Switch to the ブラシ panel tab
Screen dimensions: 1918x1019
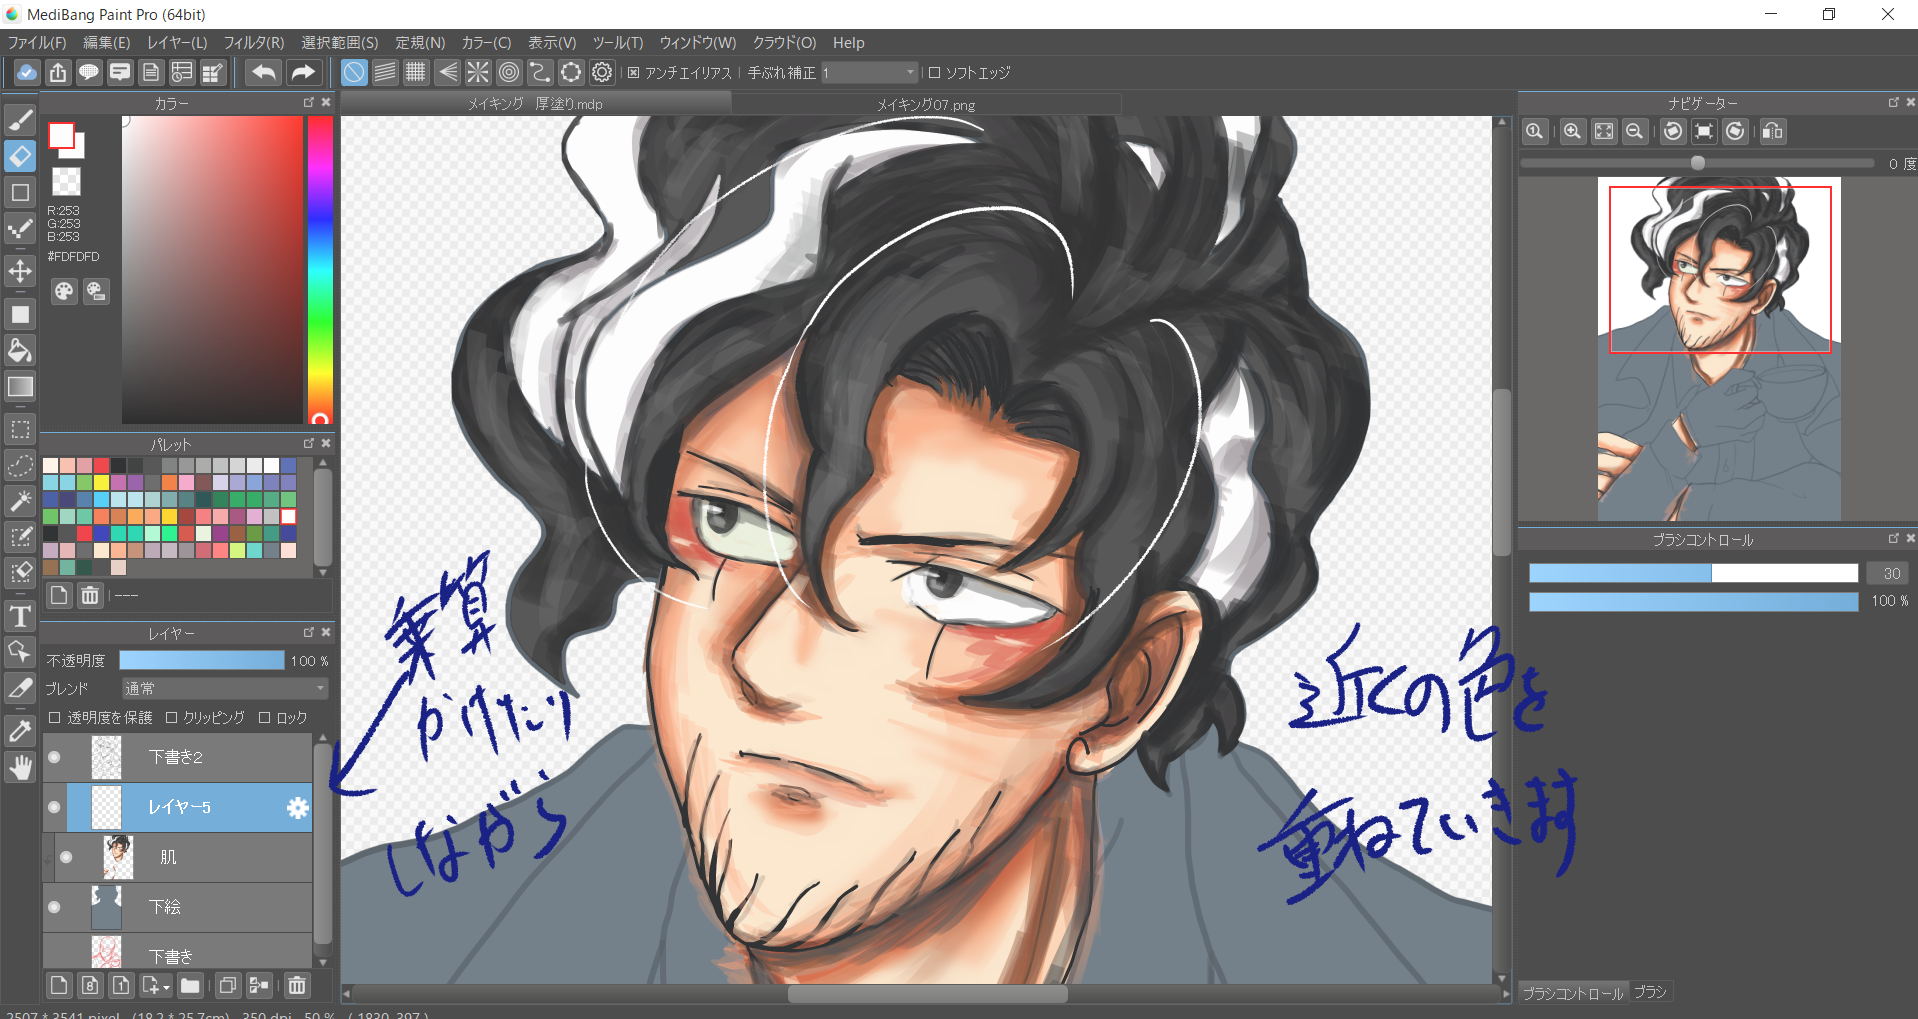[1650, 992]
